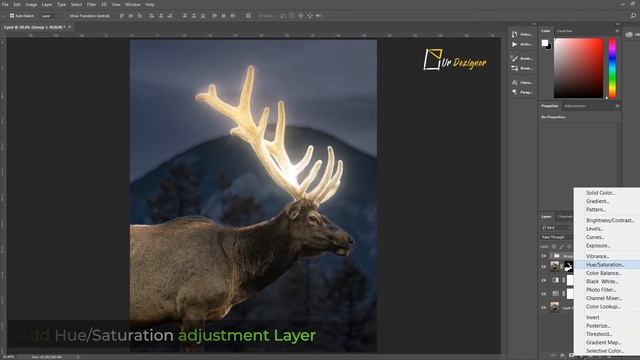Choose Hue/Saturation from the menu
Screen dimensions: 640x360
click(x=607, y=264)
